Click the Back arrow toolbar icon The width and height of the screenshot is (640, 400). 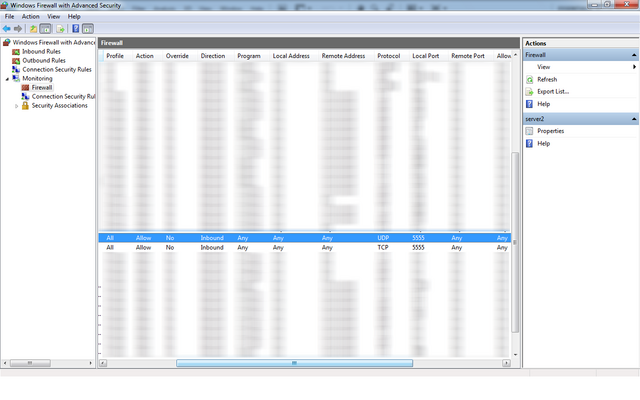click(7, 29)
